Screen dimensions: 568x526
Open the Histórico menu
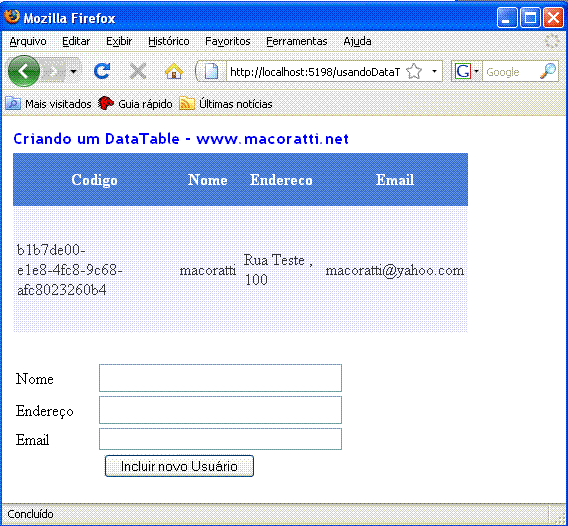tap(169, 41)
